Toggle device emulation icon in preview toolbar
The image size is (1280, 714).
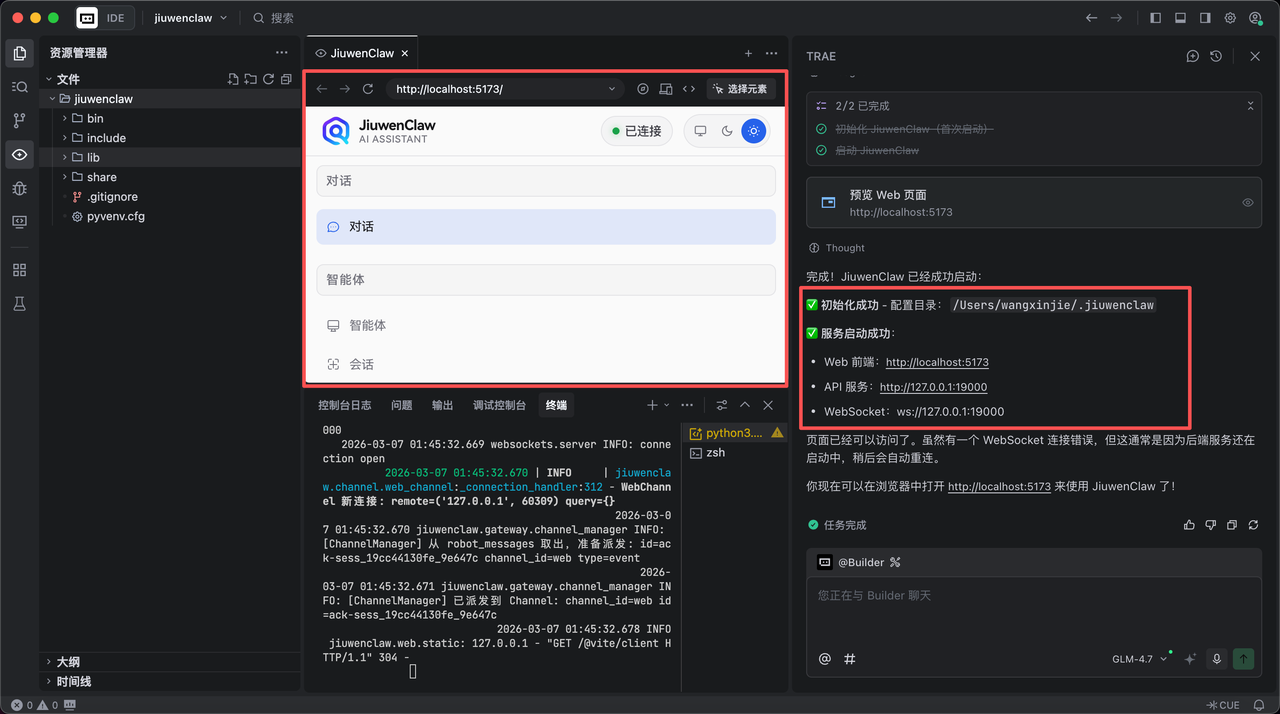coord(666,89)
